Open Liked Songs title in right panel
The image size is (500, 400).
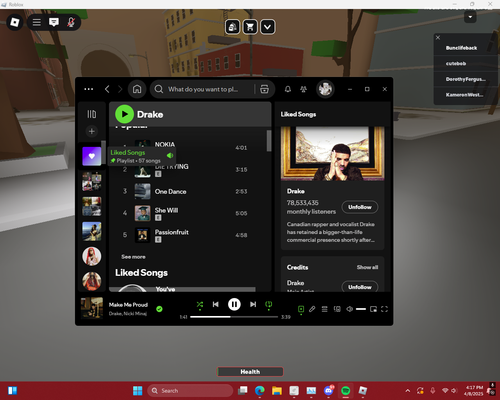coord(298,114)
